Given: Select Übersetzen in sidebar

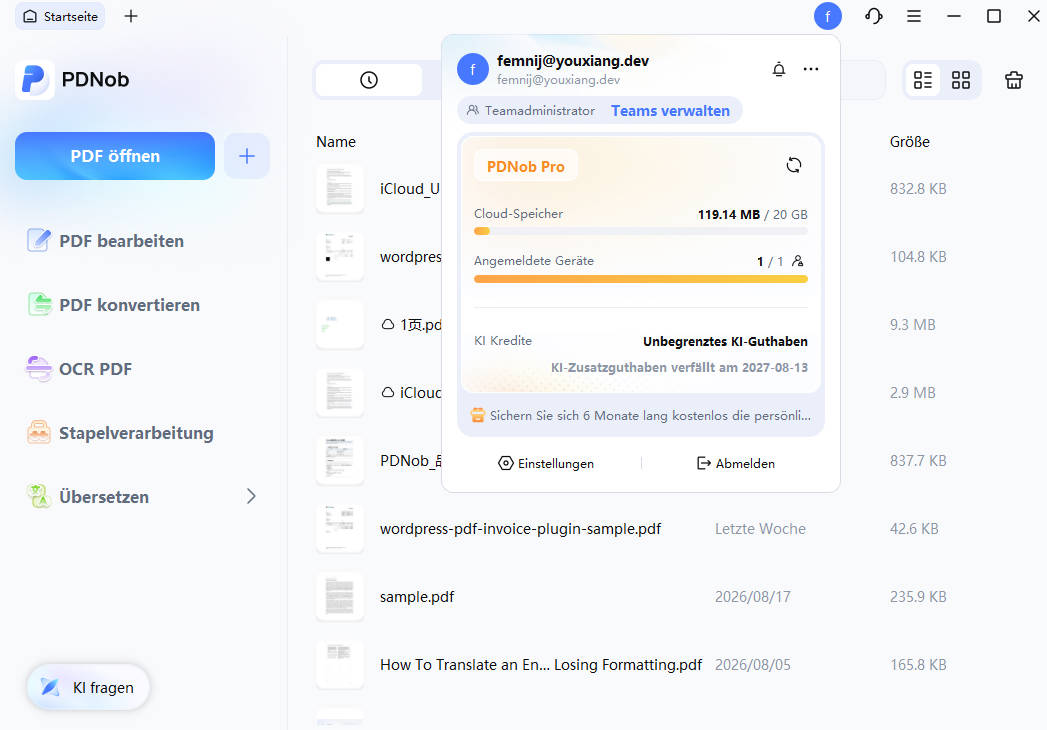Looking at the screenshot, I should [87, 497].
